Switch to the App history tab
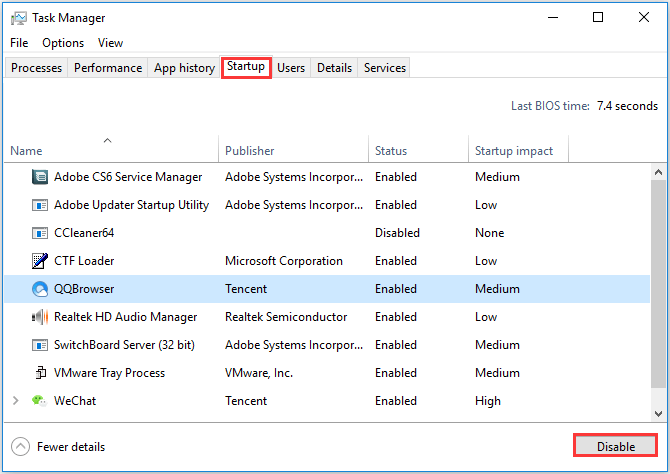Viewport: 670px width, 474px height. click(184, 68)
